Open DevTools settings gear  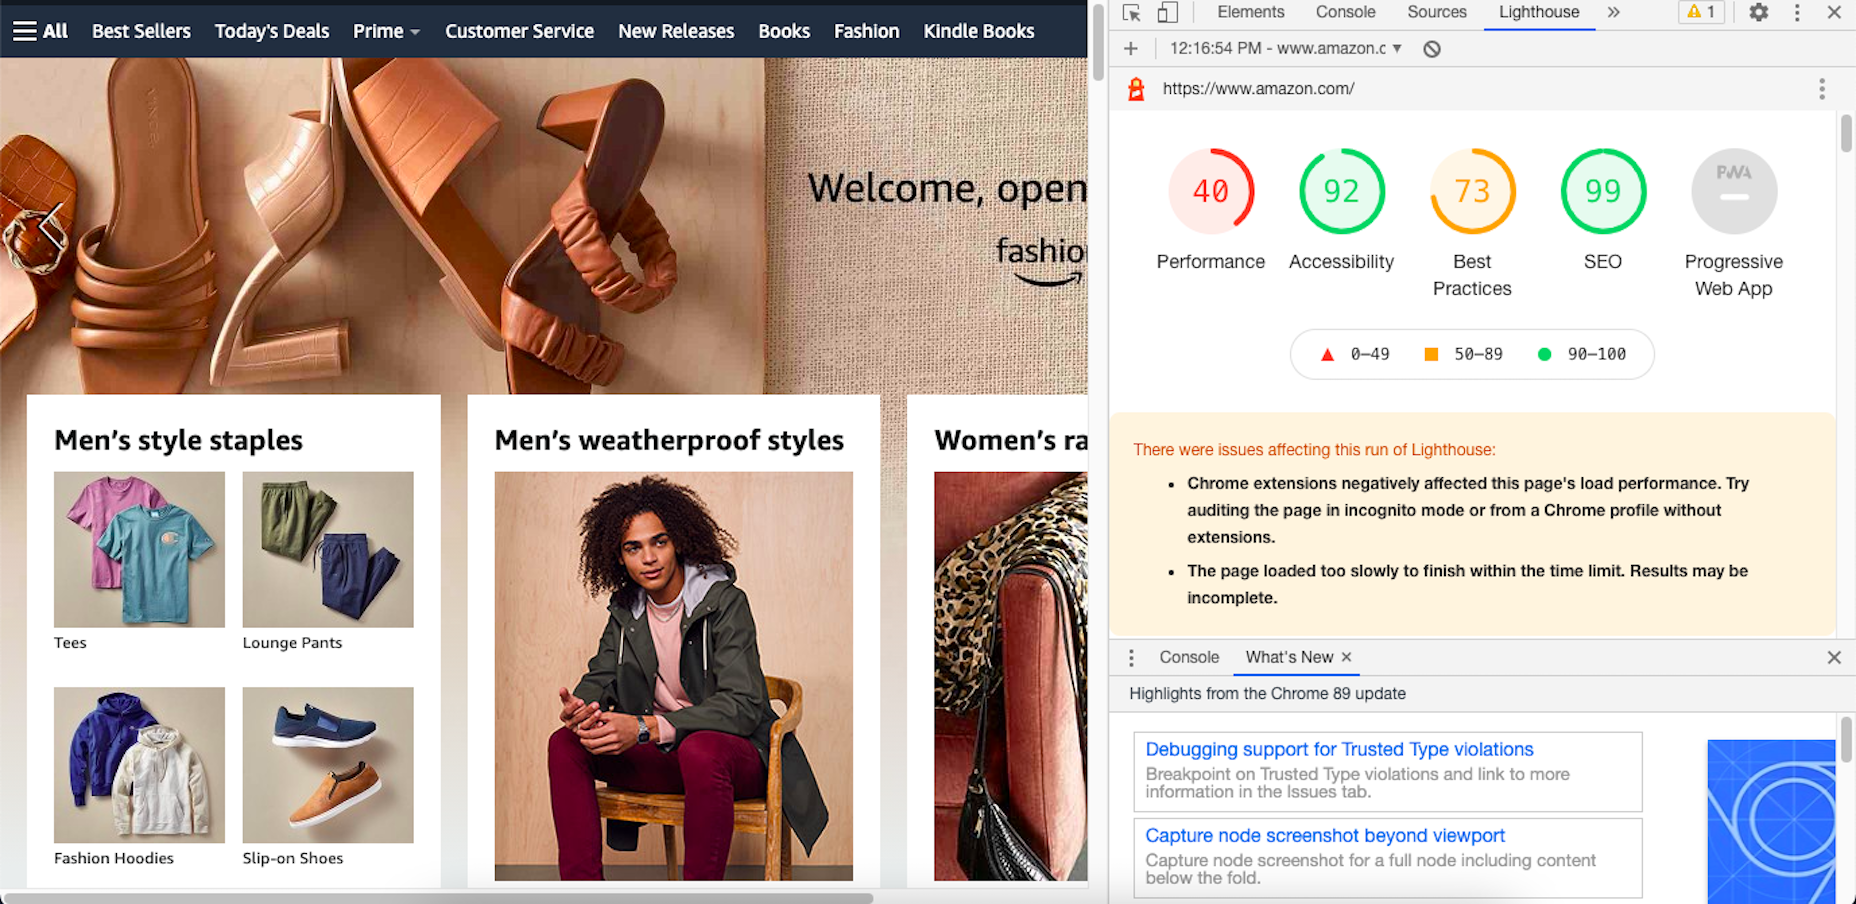pyautogui.click(x=1759, y=12)
